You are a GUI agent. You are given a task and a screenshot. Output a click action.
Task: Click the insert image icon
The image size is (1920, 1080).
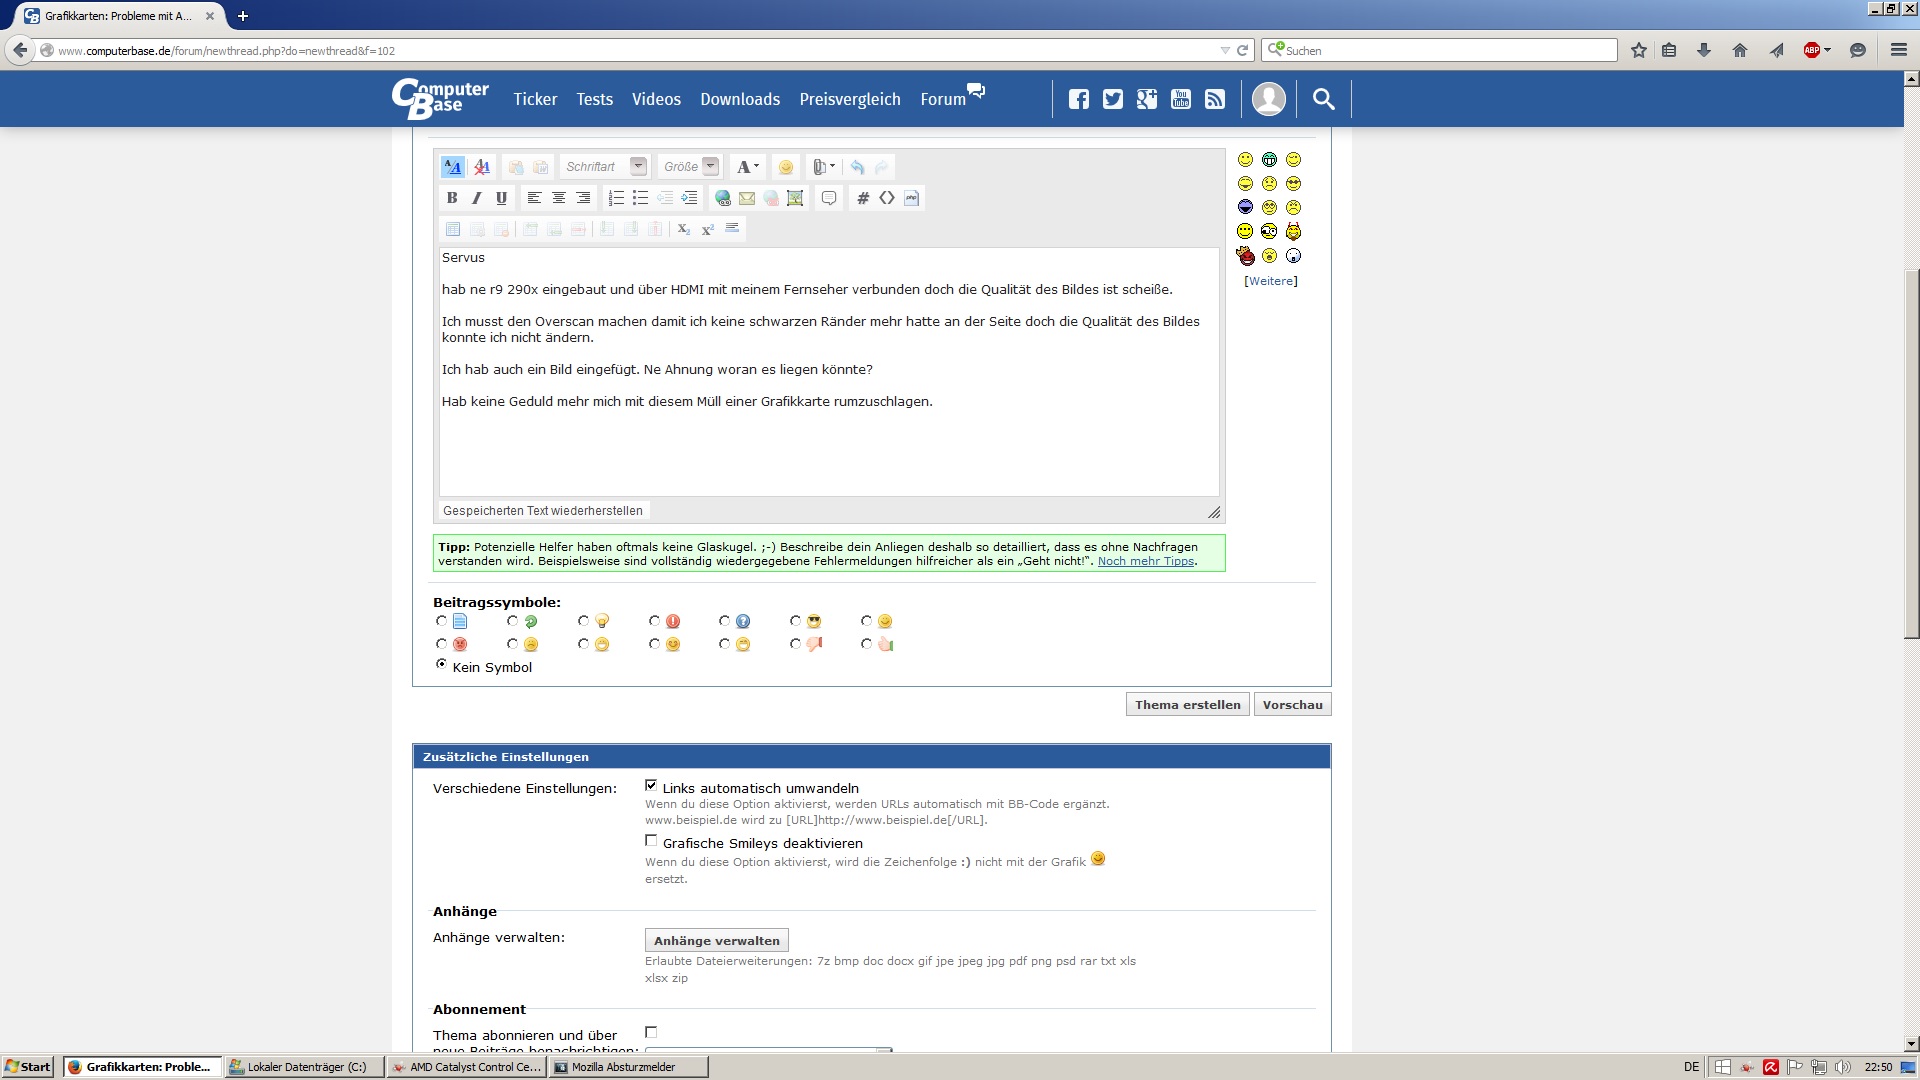(795, 198)
